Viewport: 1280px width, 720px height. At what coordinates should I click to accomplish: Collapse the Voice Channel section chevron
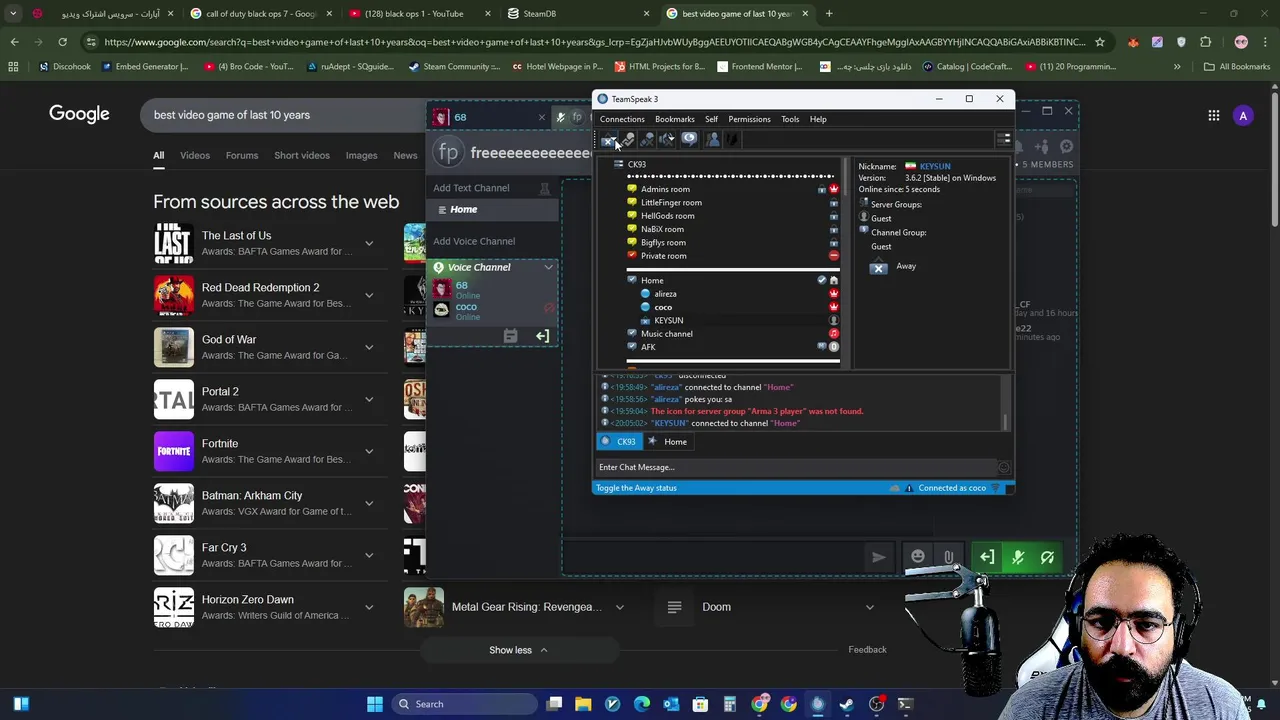pos(548,267)
